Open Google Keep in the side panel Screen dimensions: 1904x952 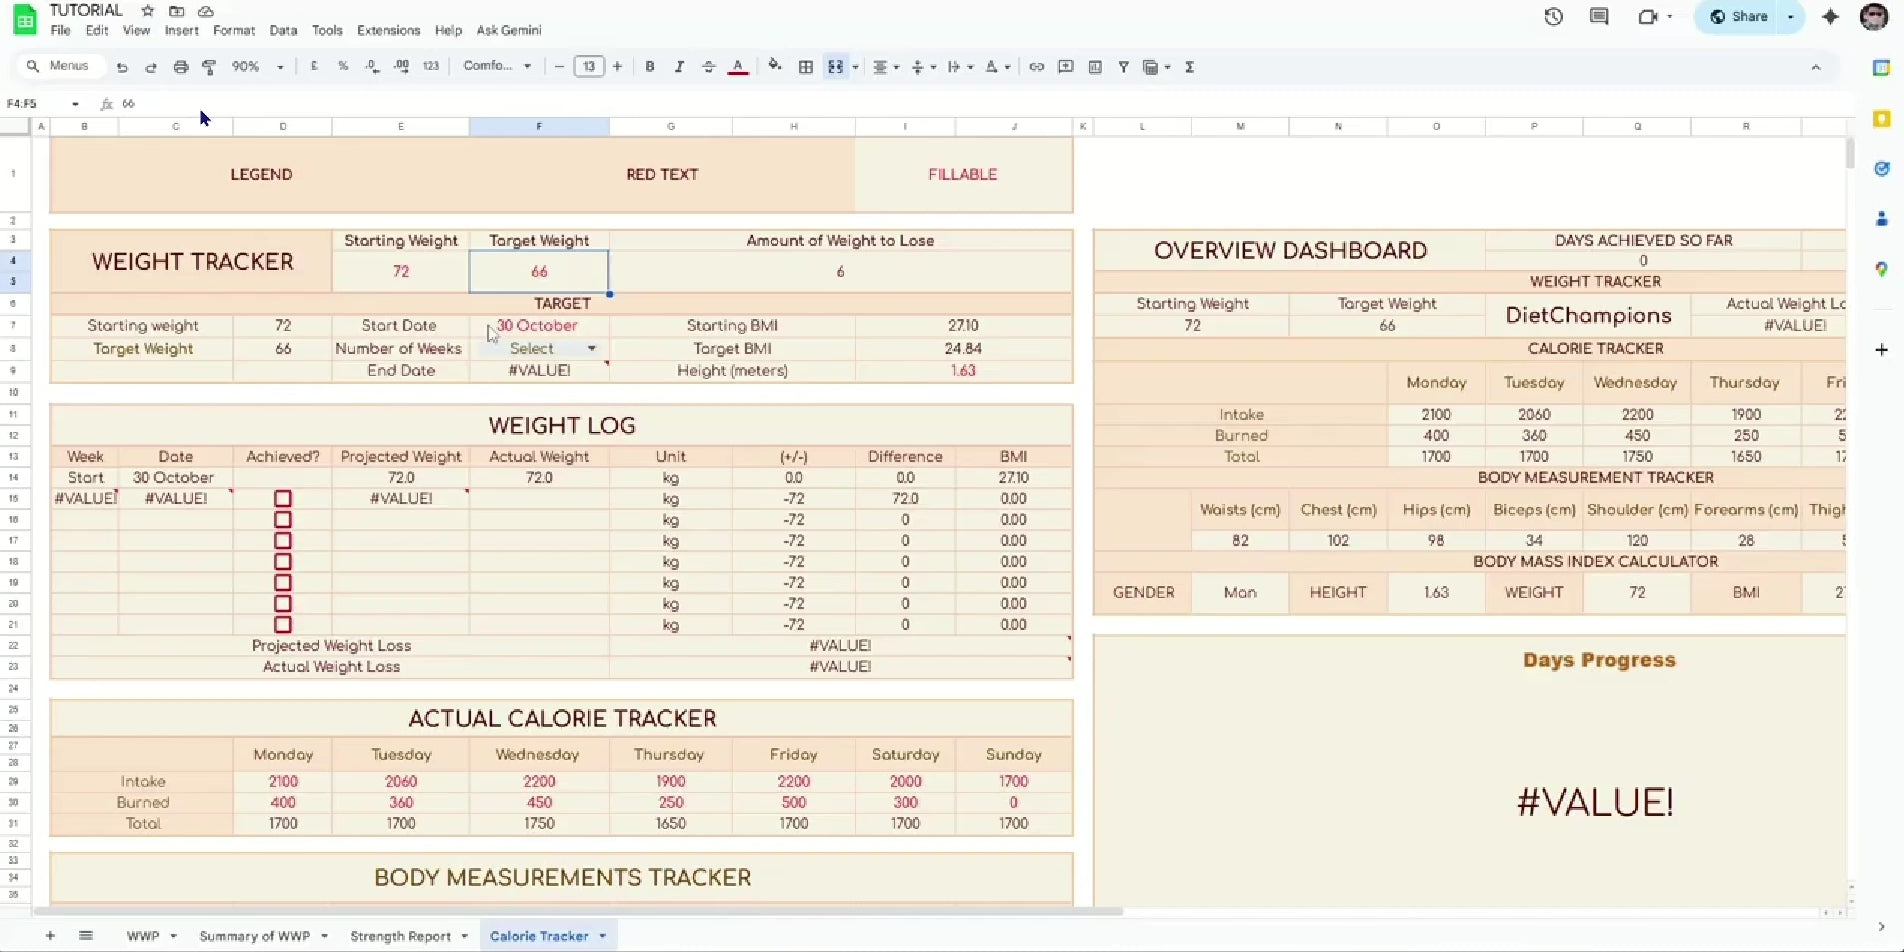[x=1882, y=118]
